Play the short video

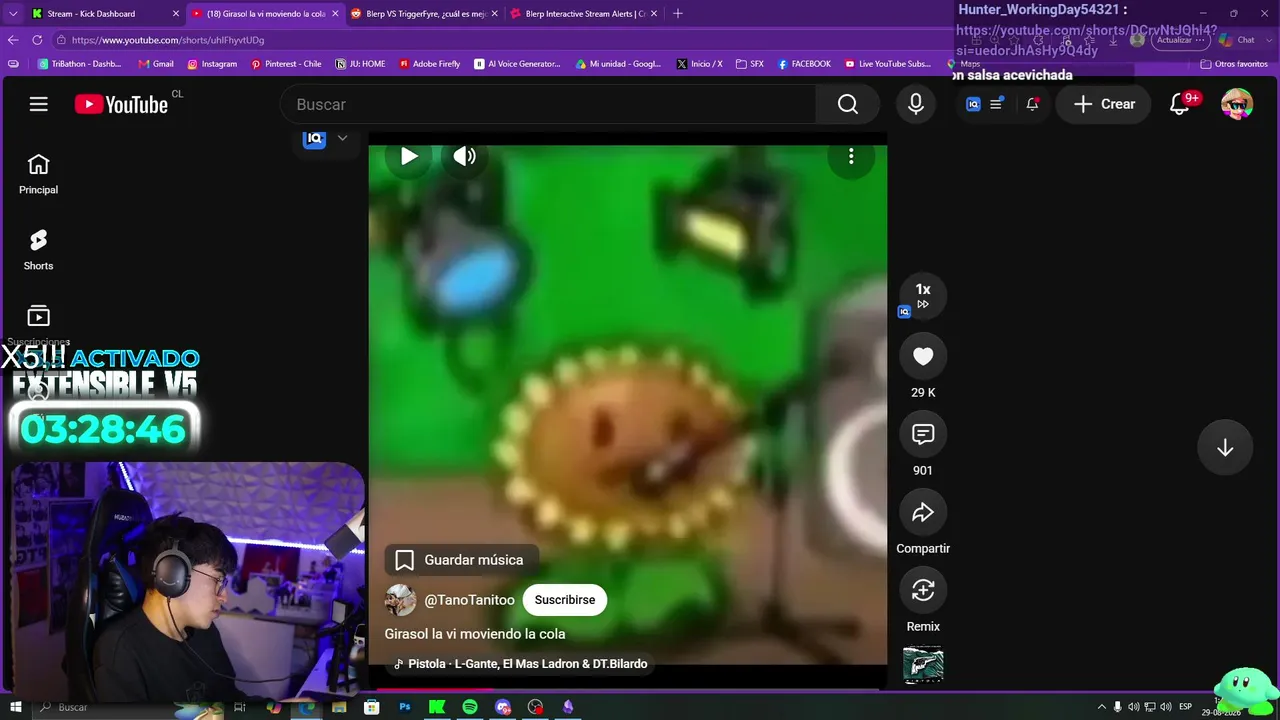tap(409, 156)
